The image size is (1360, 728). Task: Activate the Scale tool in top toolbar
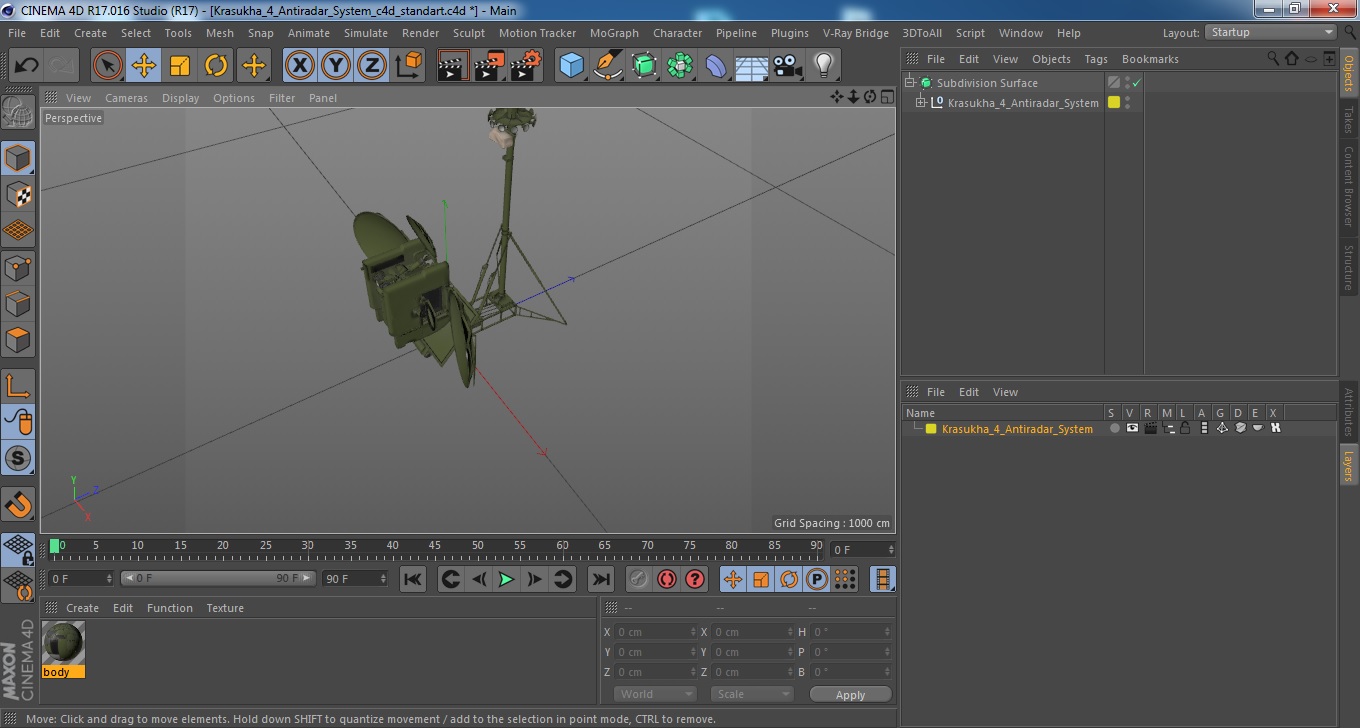pyautogui.click(x=180, y=66)
